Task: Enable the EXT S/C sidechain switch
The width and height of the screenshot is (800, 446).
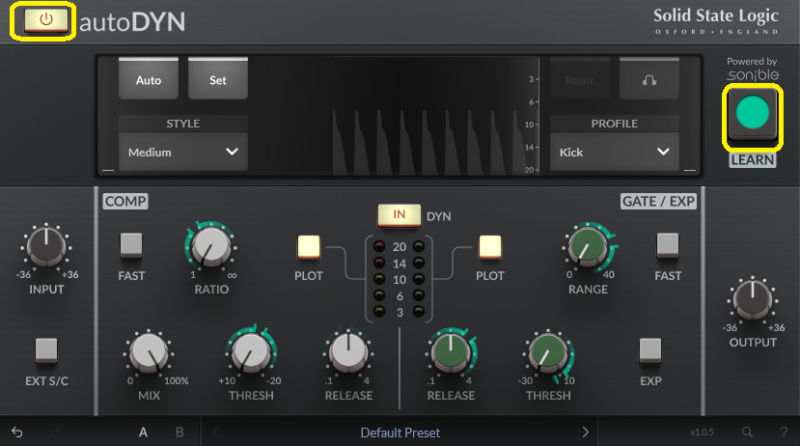Action: 46,350
